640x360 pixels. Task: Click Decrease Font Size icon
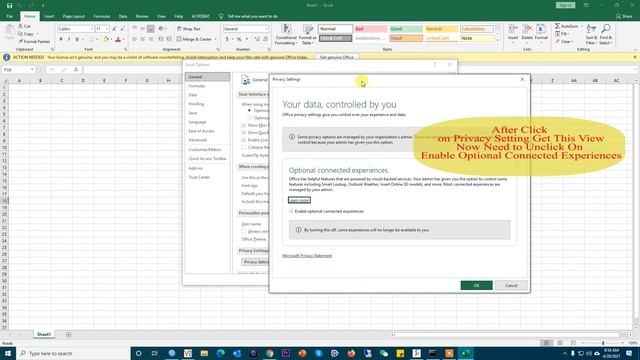[x=122, y=29]
